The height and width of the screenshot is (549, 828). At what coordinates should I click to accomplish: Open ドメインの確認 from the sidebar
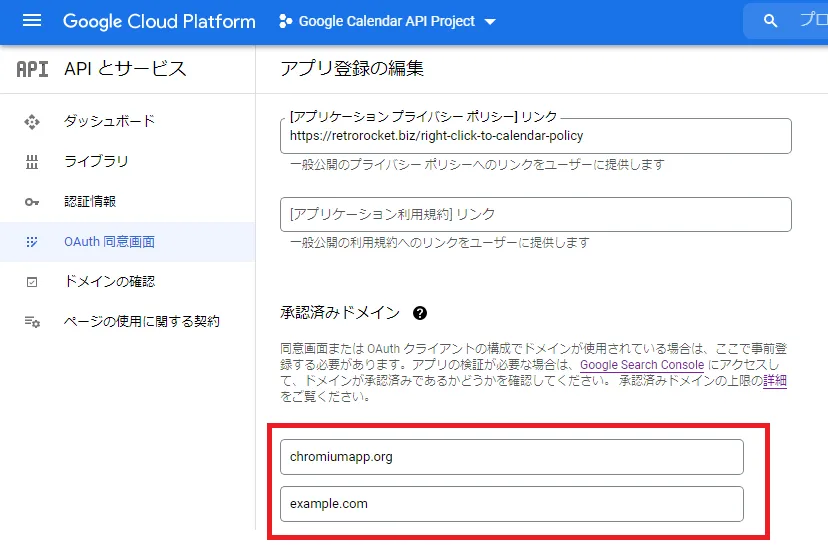click(x=109, y=282)
